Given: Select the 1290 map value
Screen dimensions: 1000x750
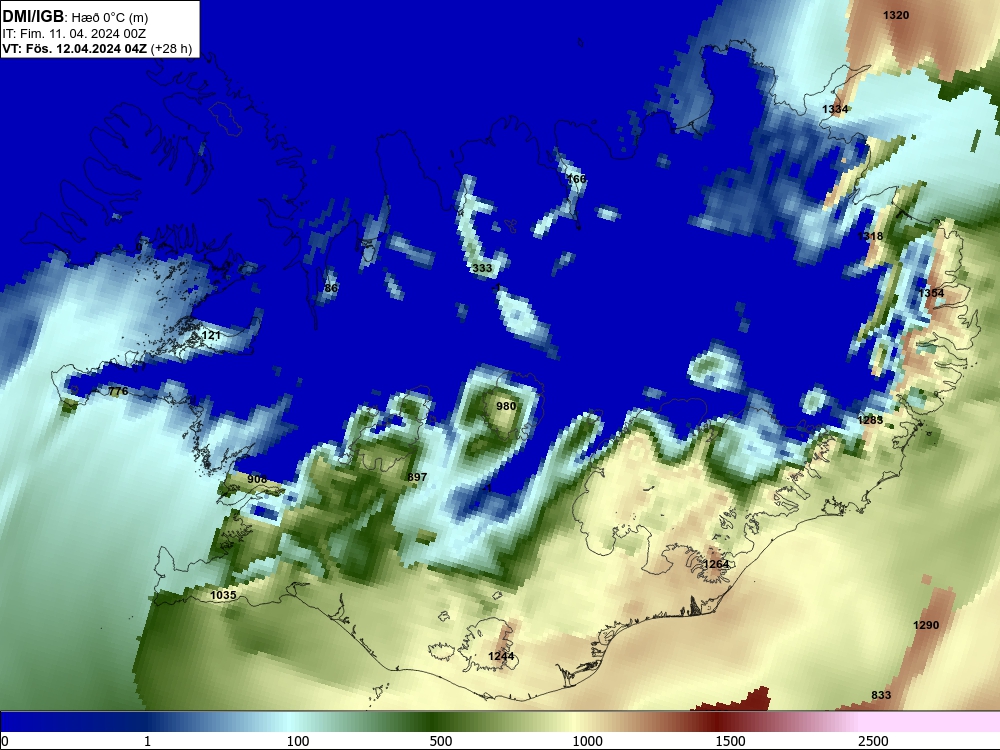Looking at the screenshot, I should (x=926, y=625).
